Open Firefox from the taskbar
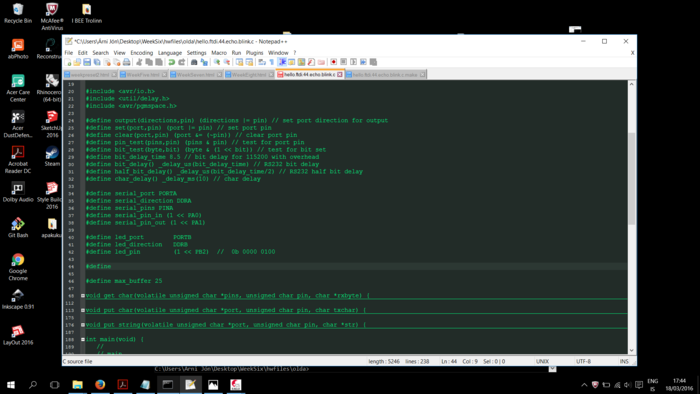700x394 pixels. pos(100,385)
